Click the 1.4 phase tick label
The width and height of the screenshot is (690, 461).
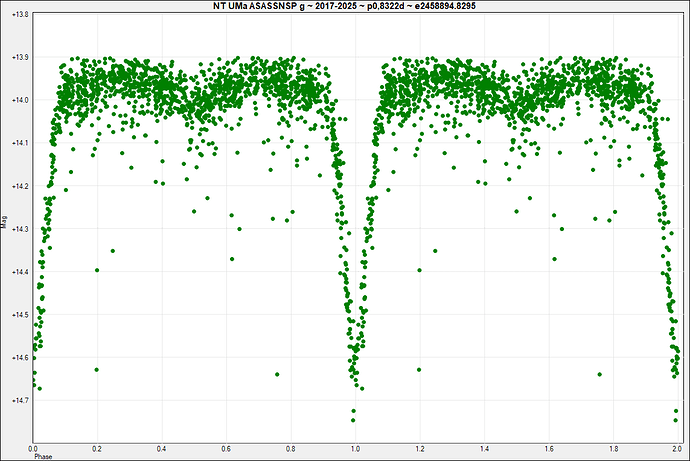tap(484, 449)
